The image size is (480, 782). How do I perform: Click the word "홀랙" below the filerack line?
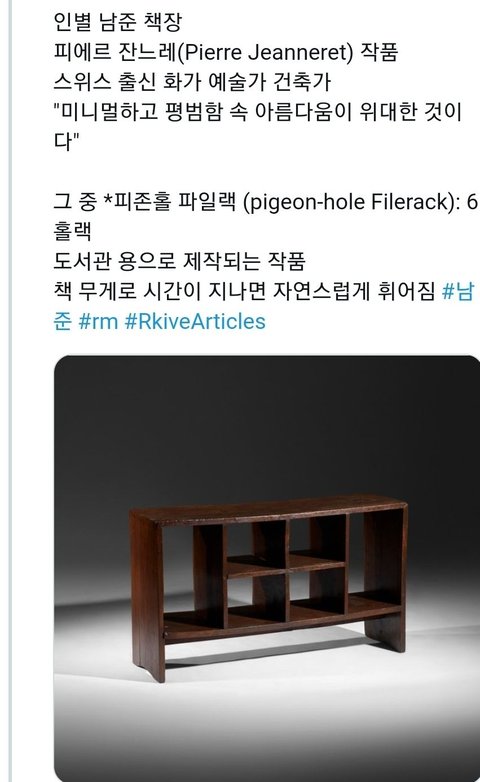pos(72,231)
